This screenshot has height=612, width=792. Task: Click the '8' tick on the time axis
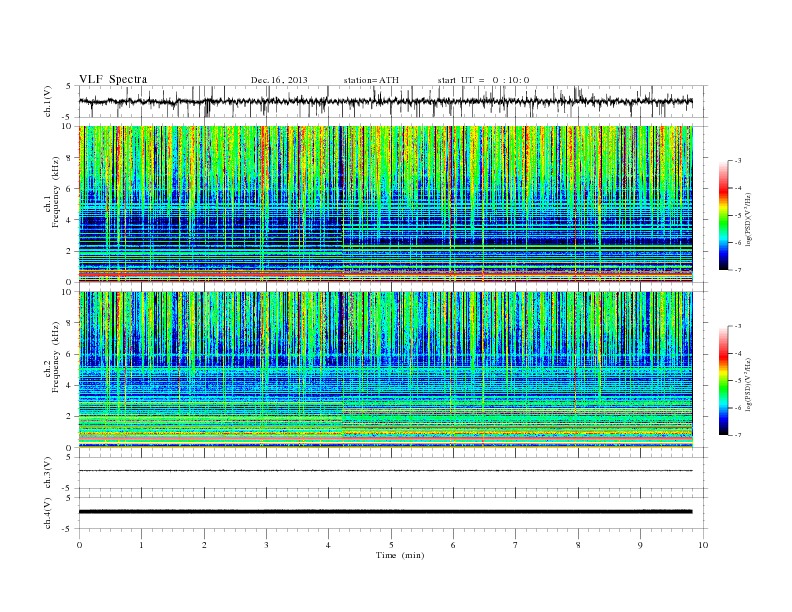(578, 545)
